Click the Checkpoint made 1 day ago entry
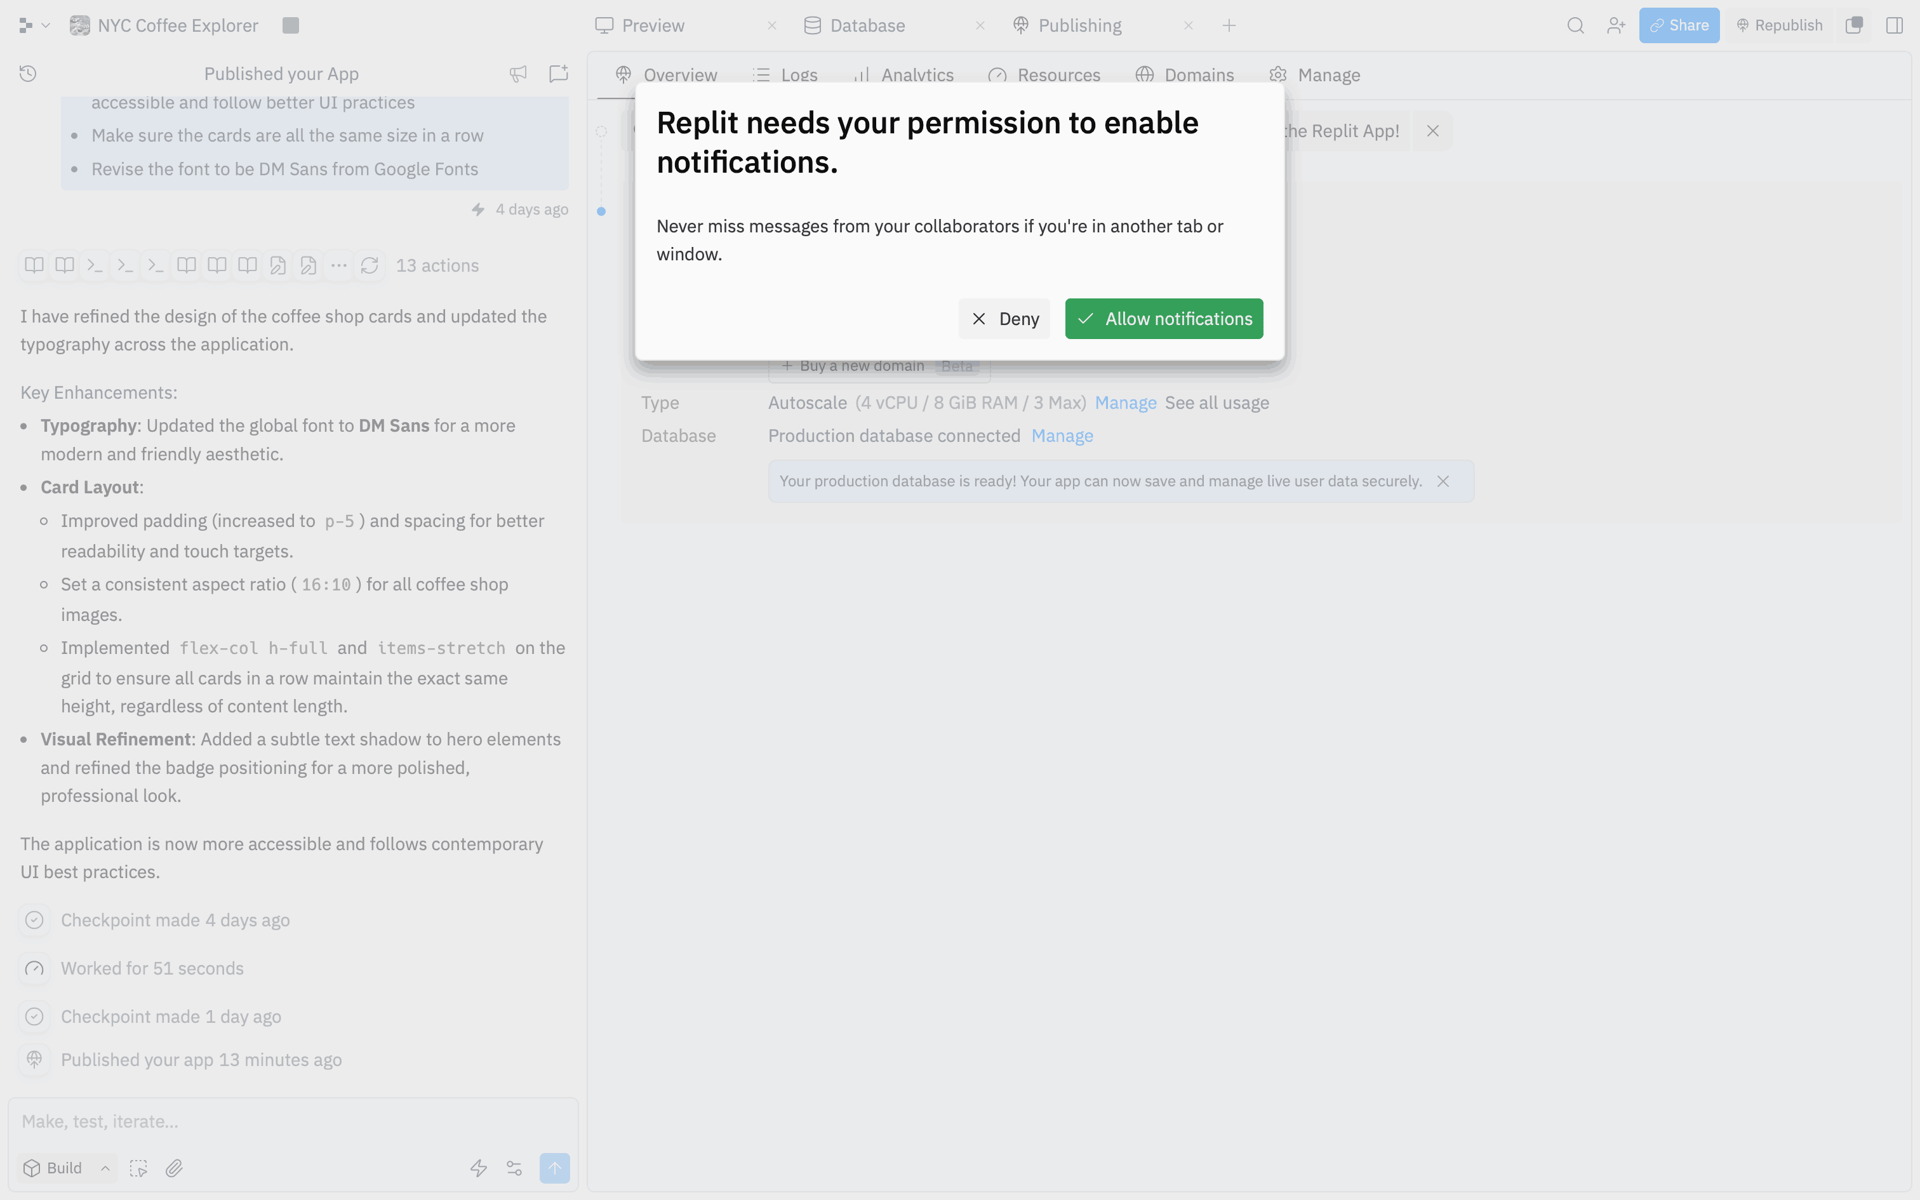This screenshot has width=1920, height=1200. pyautogui.click(x=171, y=1016)
